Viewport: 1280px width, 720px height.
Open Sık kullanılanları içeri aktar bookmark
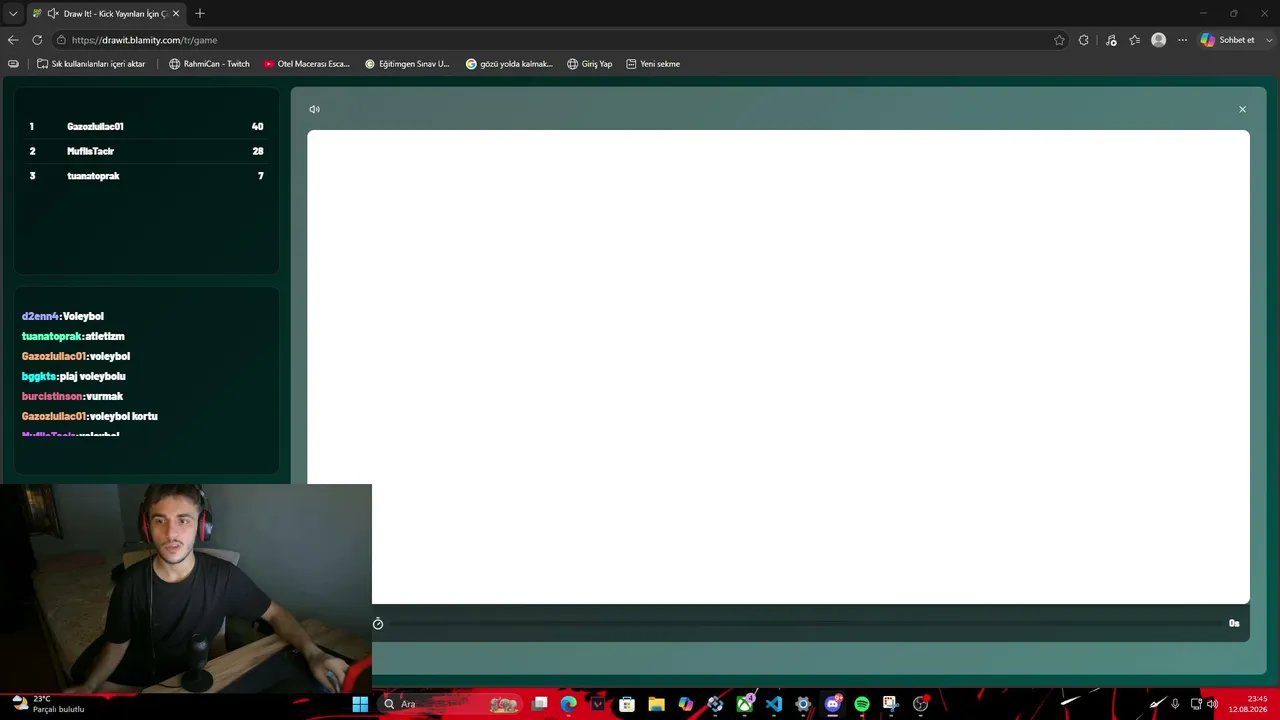click(91, 64)
